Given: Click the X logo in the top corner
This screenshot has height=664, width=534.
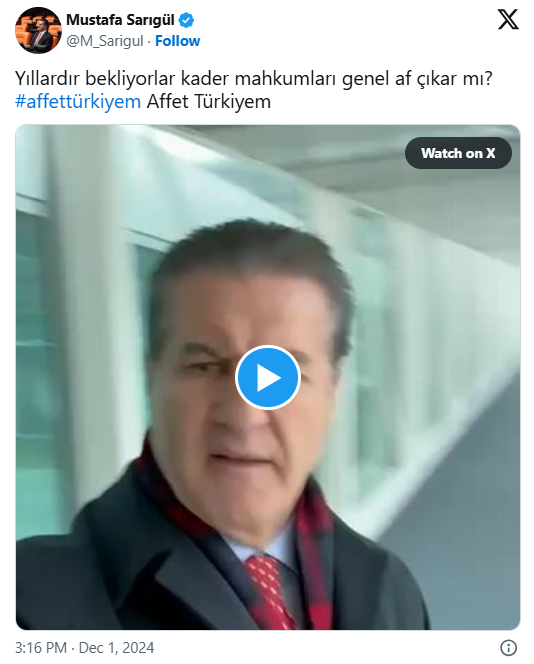Looking at the screenshot, I should click(508, 20).
